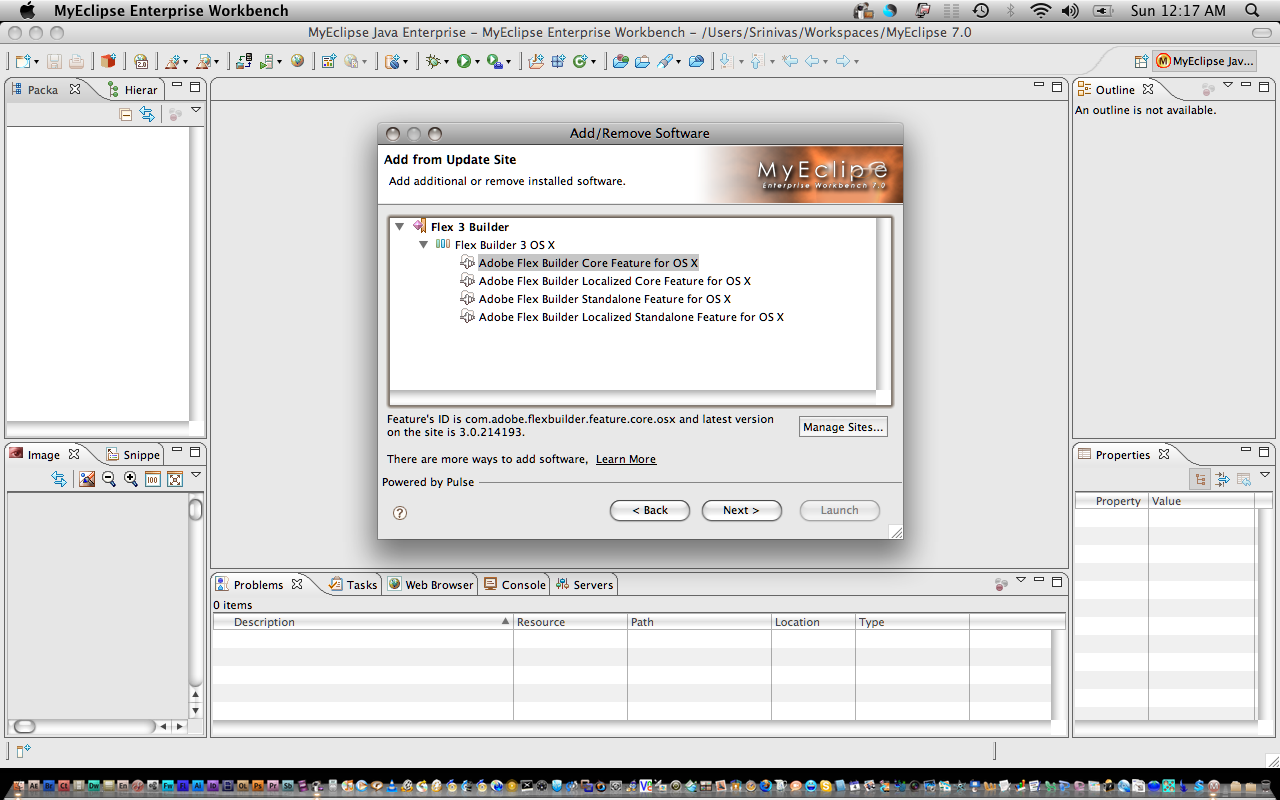The width and height of the screenshot is (1280, 800).
Task: Click the forward arrow navigation toolbar icon
Action: [x=843, y=61]
